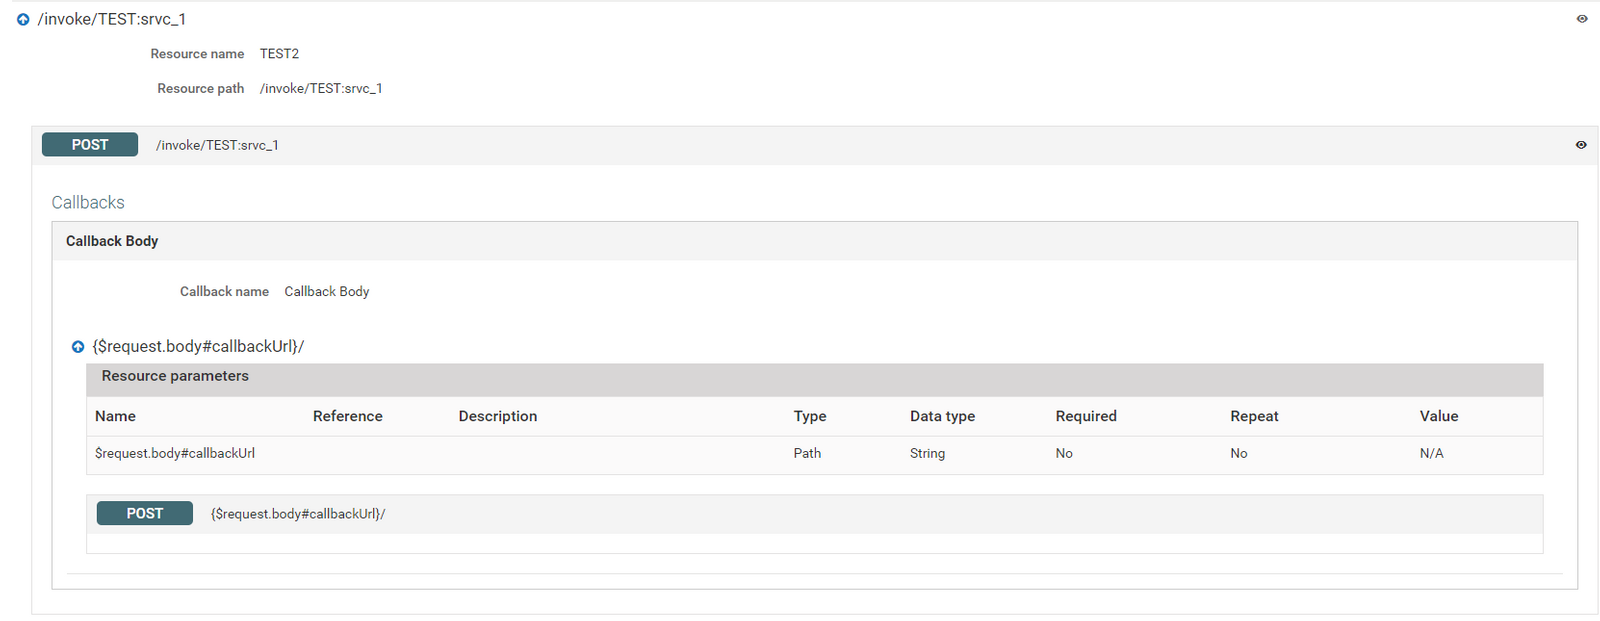
Task: Toggle the eye icon for the top resource
Action: point(1582,19)
